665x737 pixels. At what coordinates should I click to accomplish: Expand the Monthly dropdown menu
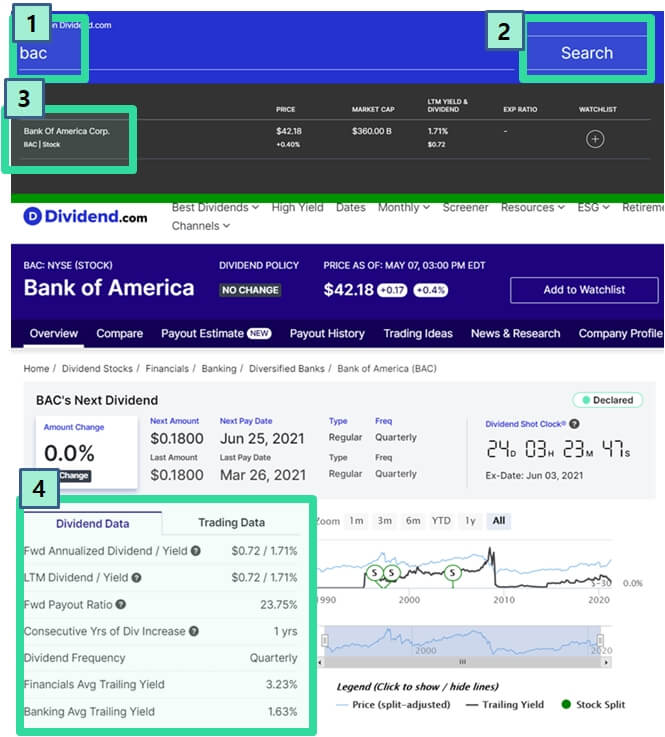(x=404, y=207)
